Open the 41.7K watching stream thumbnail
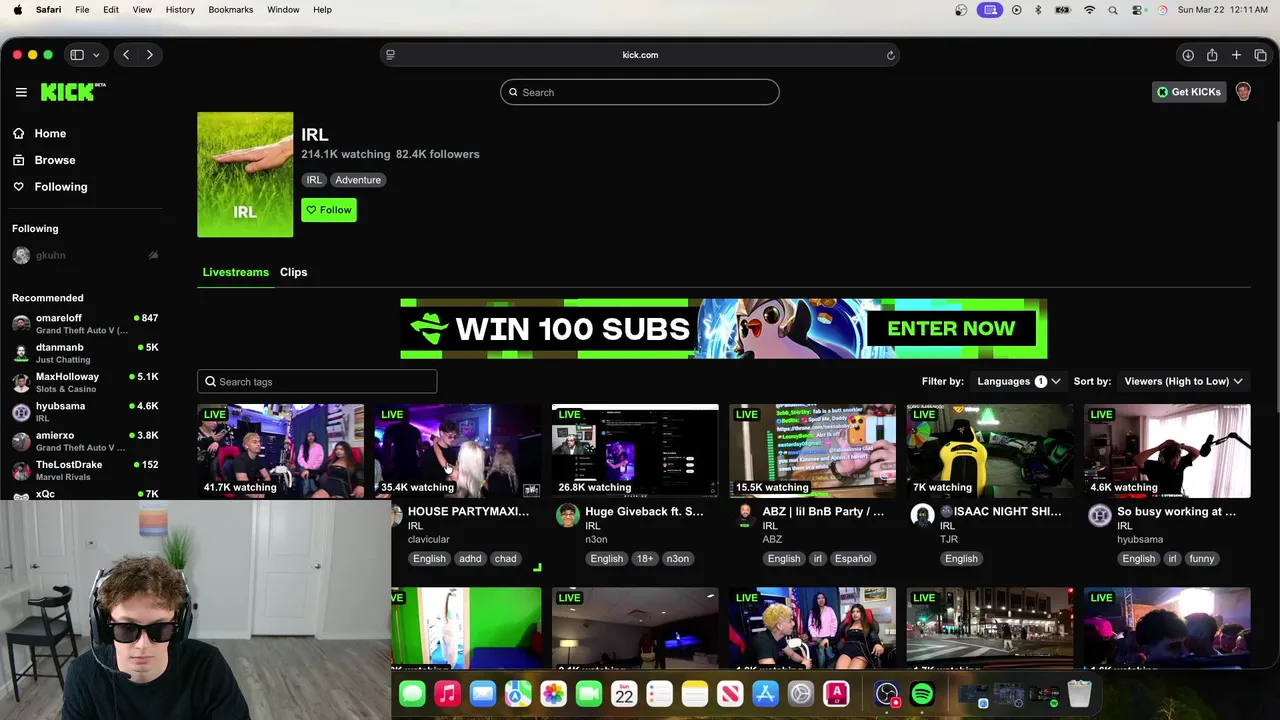The image size is (1280, 720). point(280,451)
